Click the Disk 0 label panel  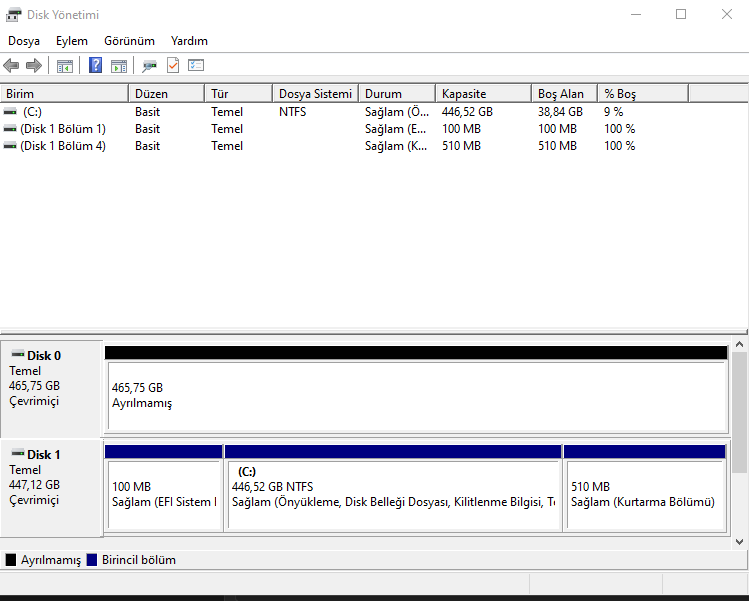pos(52,389)
